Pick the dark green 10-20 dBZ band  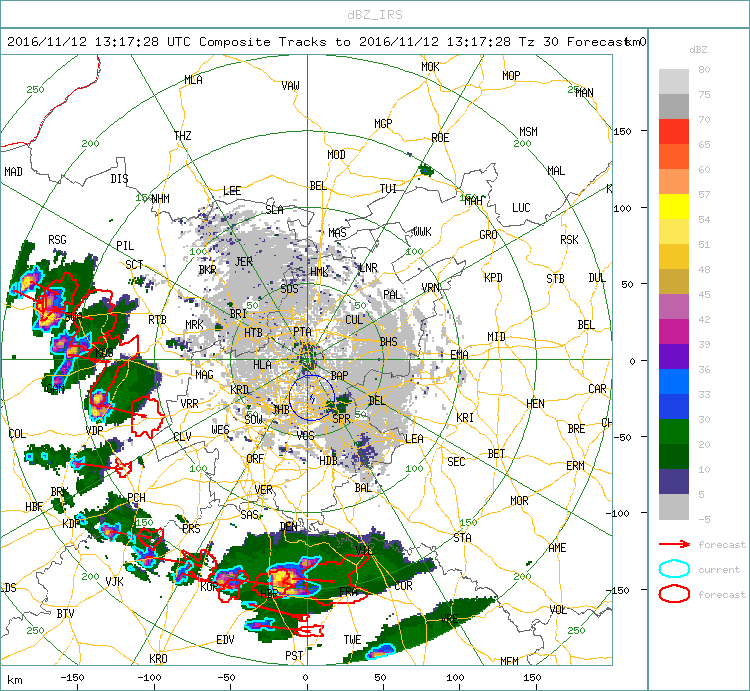(x=673, y=456)
